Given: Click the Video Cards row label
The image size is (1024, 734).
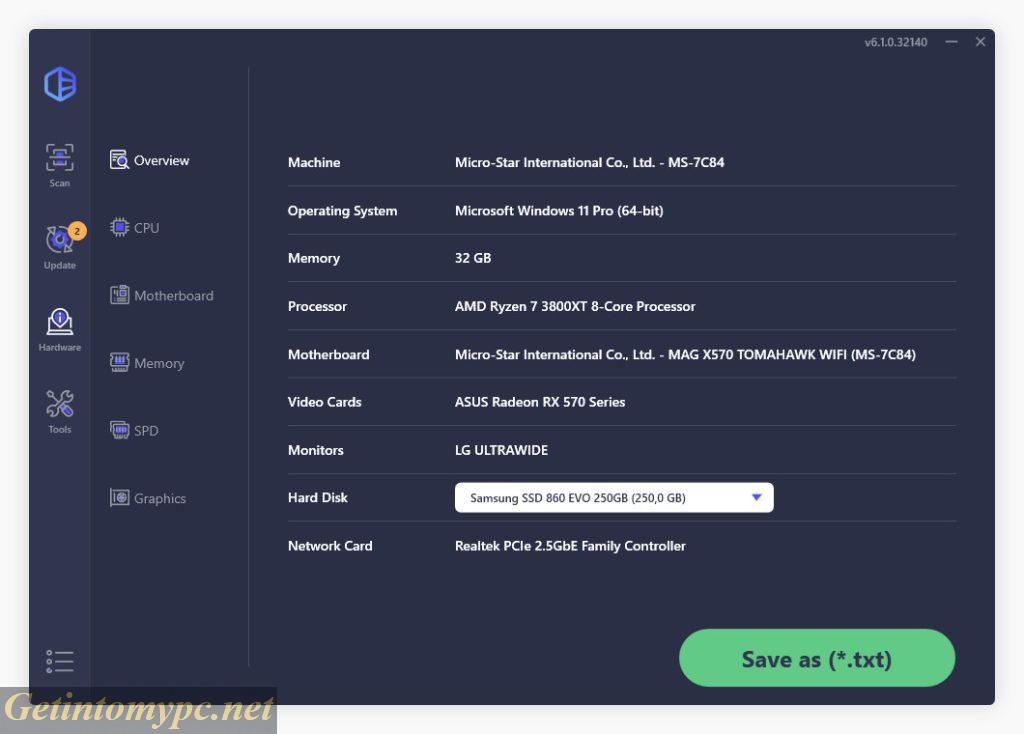Looking at the screenshot, I should click(325, 402).
